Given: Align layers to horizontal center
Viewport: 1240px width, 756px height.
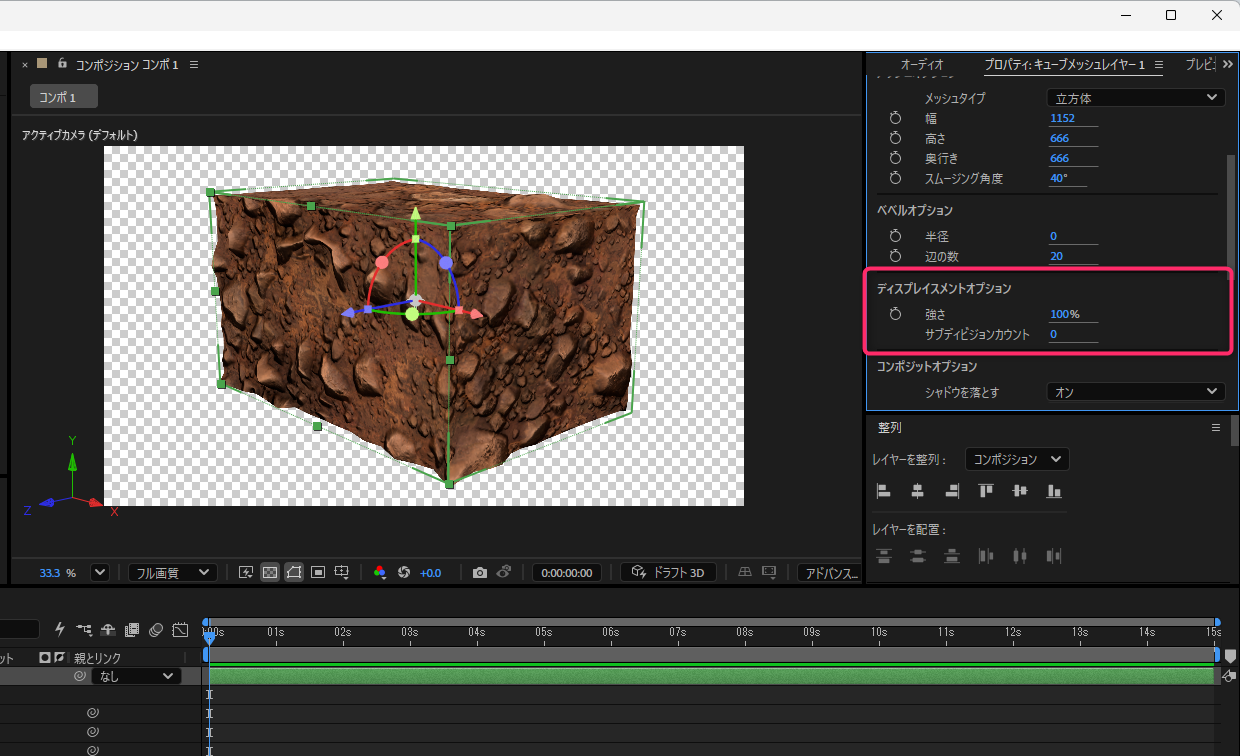Looking at the screenshot, I should pyautogui.click(x=917, y=491).
